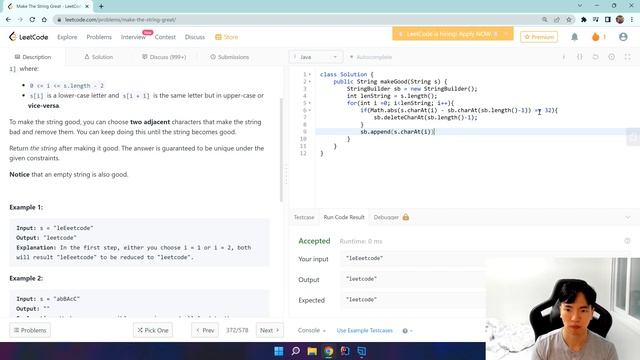Click the LeetCode logo

pyautogui.click(x=28, y=37)
